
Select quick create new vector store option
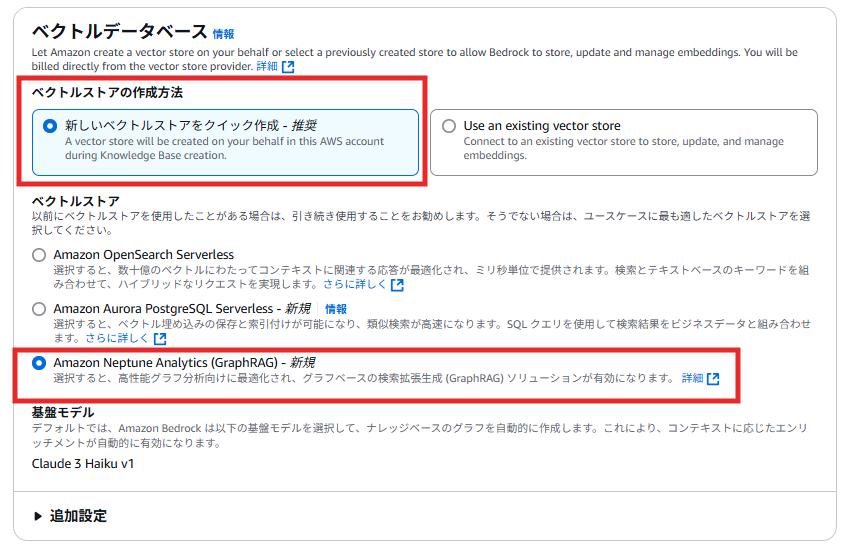point(50,126)
